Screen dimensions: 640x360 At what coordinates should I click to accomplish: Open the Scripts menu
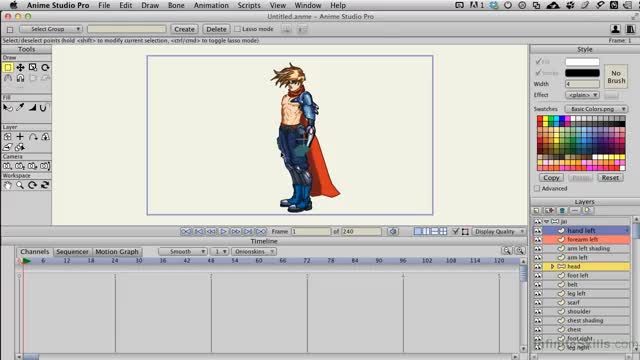(249, 5)
